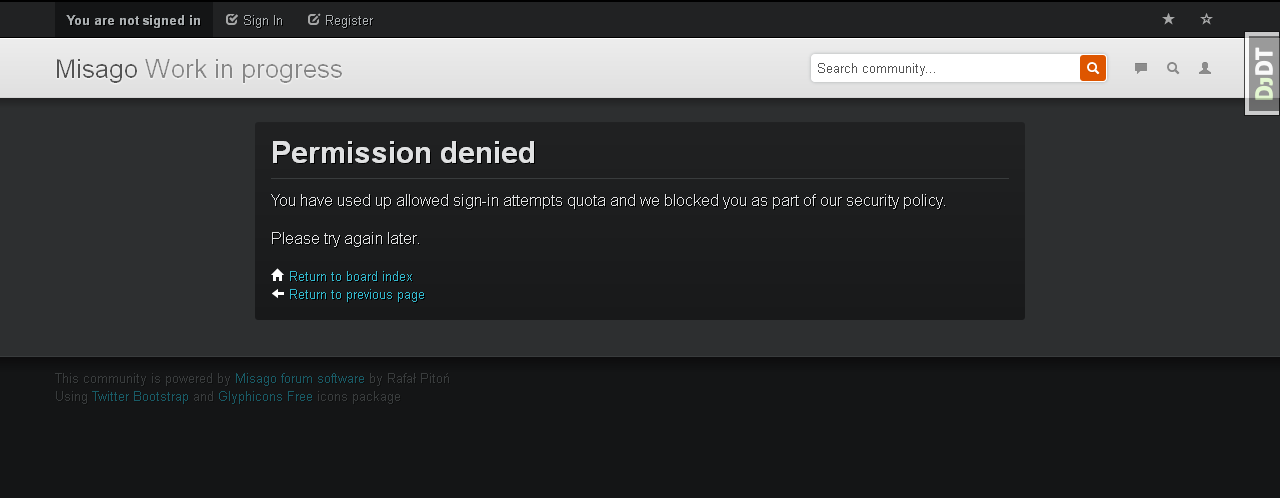Select the 'You are not signed in' item
Screen dimensions: 1280x498
(133, 20)
